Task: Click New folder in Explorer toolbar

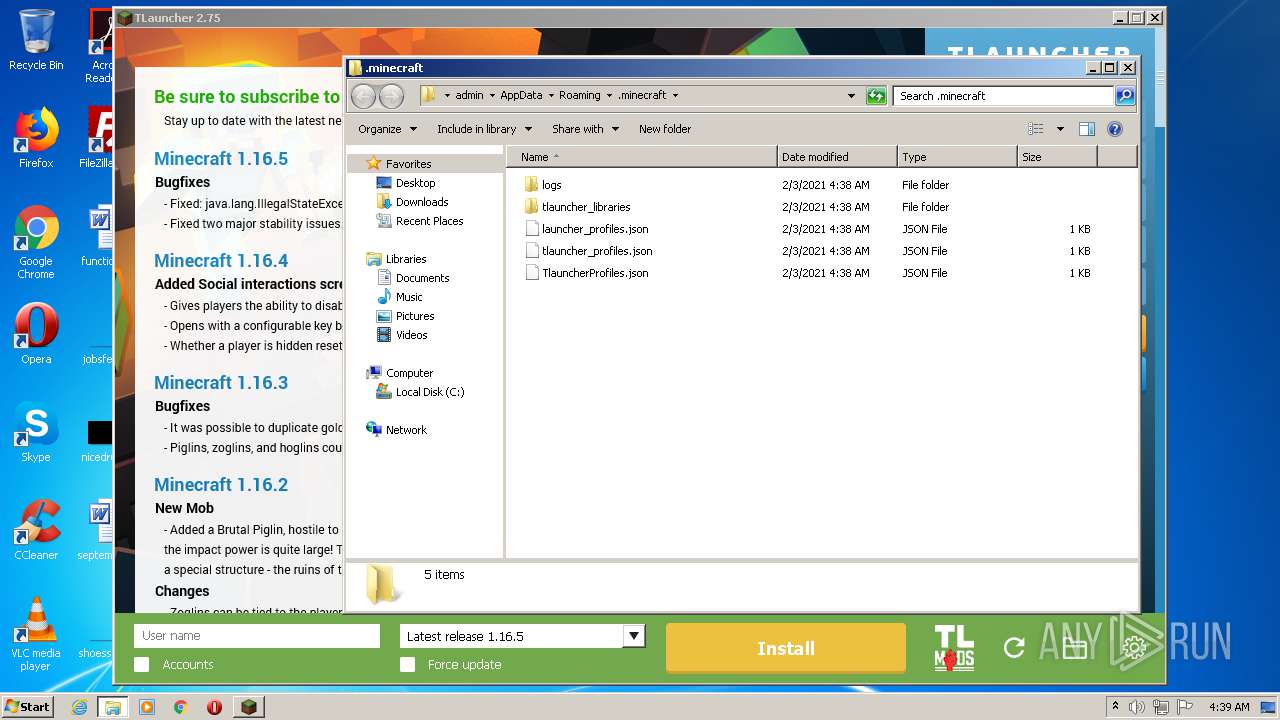Action: click(665, 129)
